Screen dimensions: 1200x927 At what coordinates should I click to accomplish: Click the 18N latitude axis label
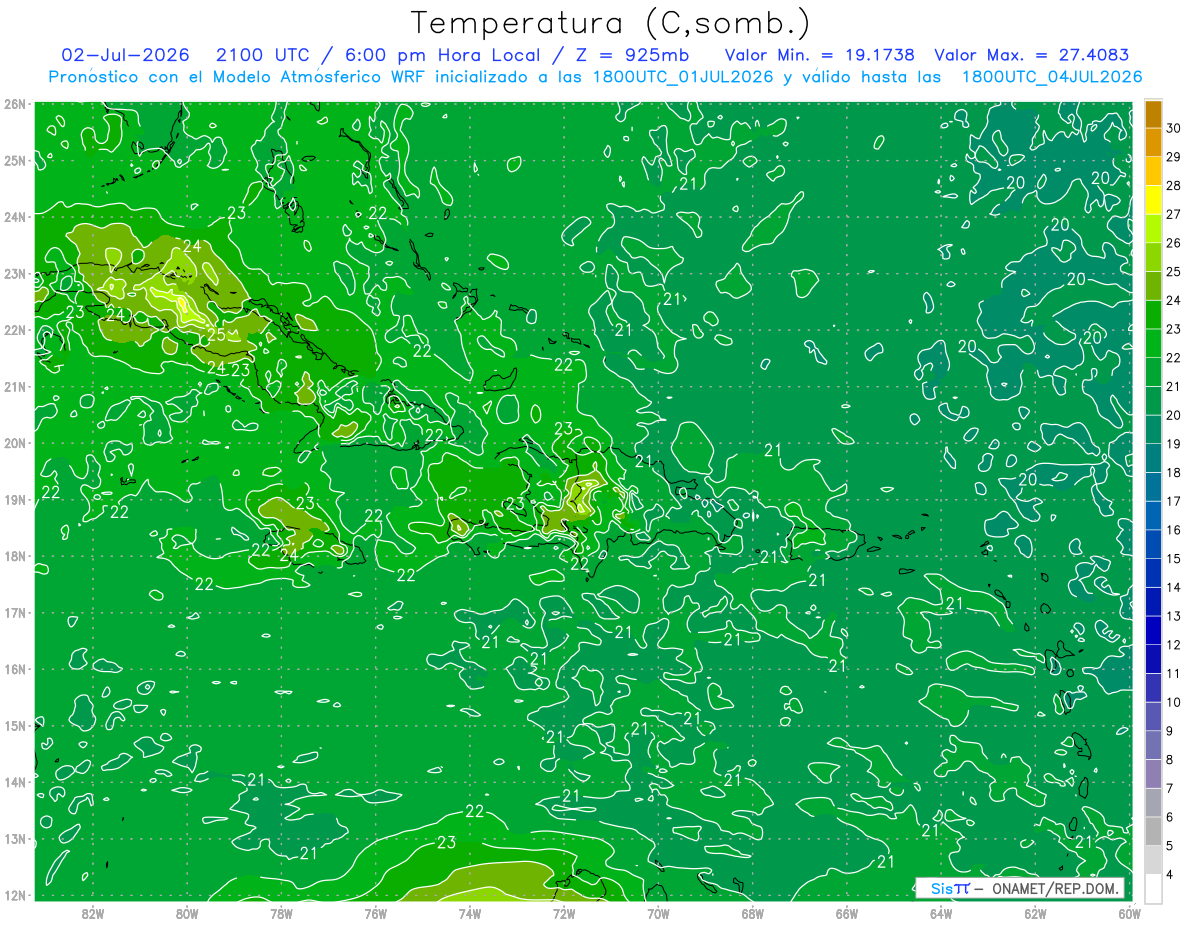[14, 556]
